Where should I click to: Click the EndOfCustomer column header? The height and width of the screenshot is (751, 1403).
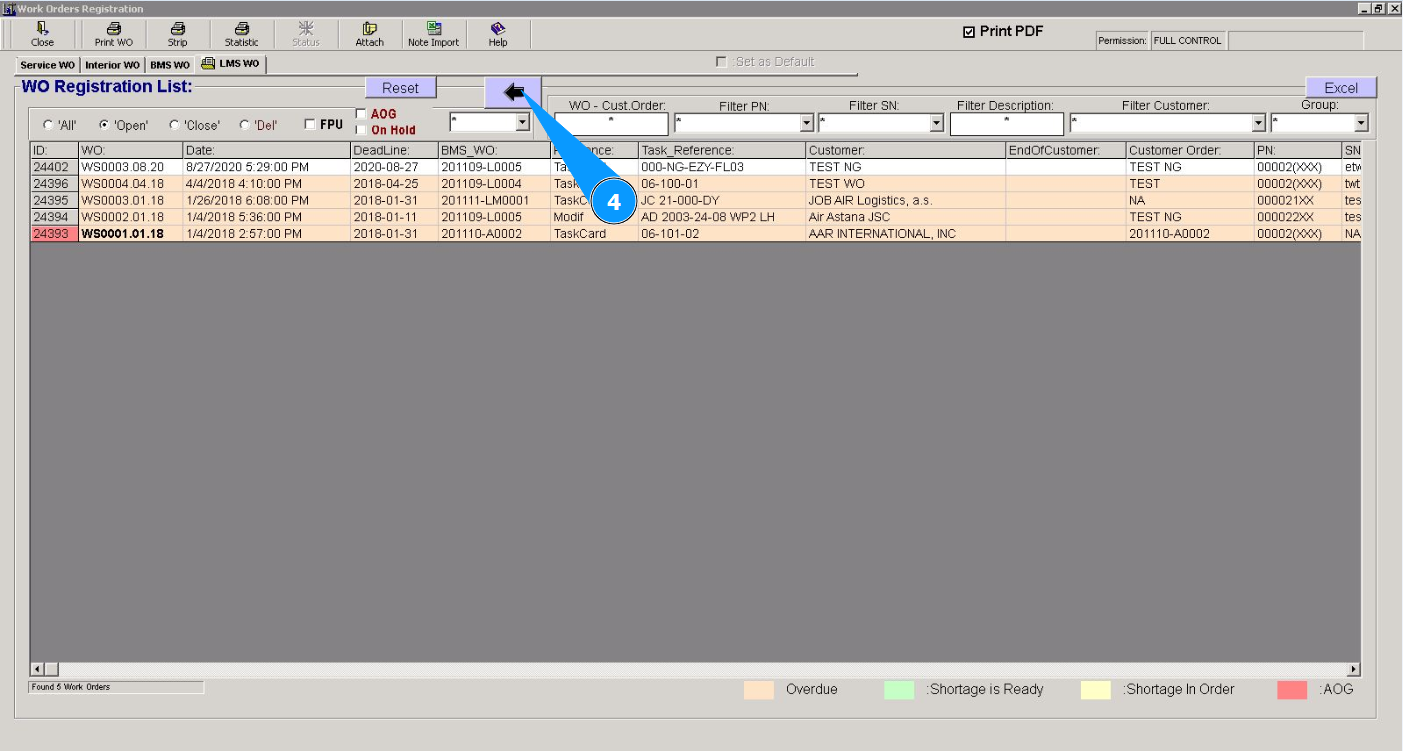tap(1066, 150)
